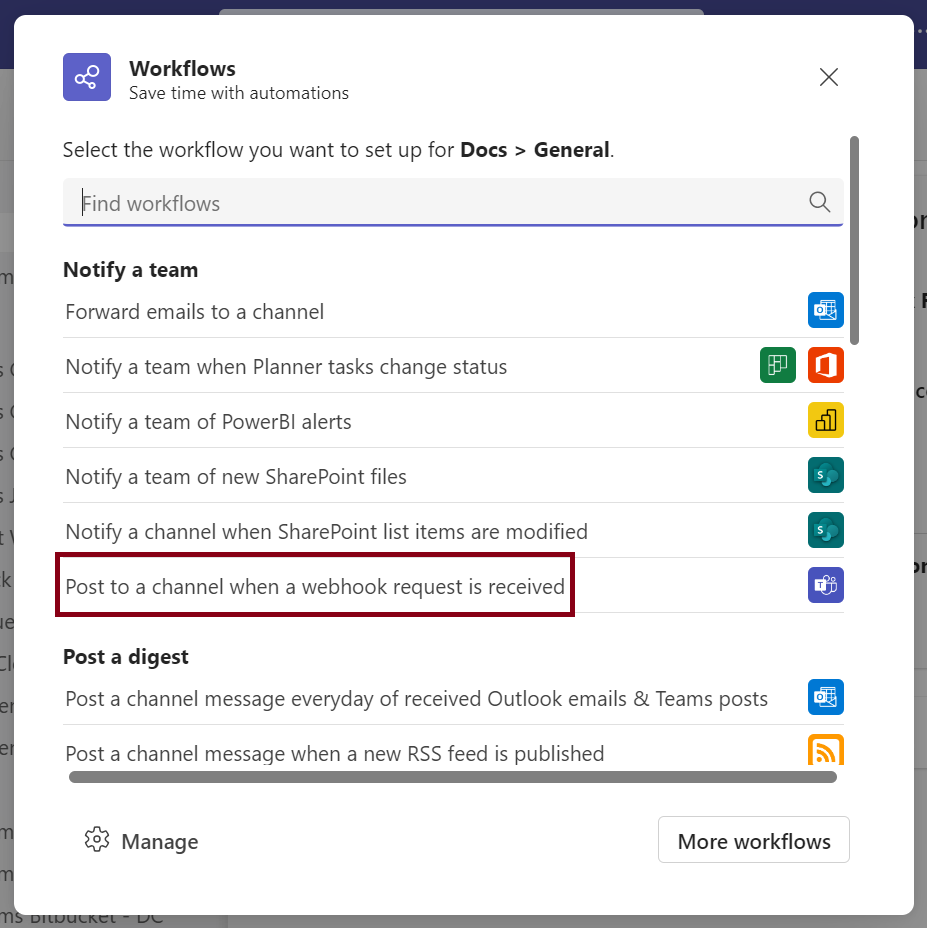Click the More workflows button
The width and height of the screenshot is (927, 928).
click(x=754, y=840)
